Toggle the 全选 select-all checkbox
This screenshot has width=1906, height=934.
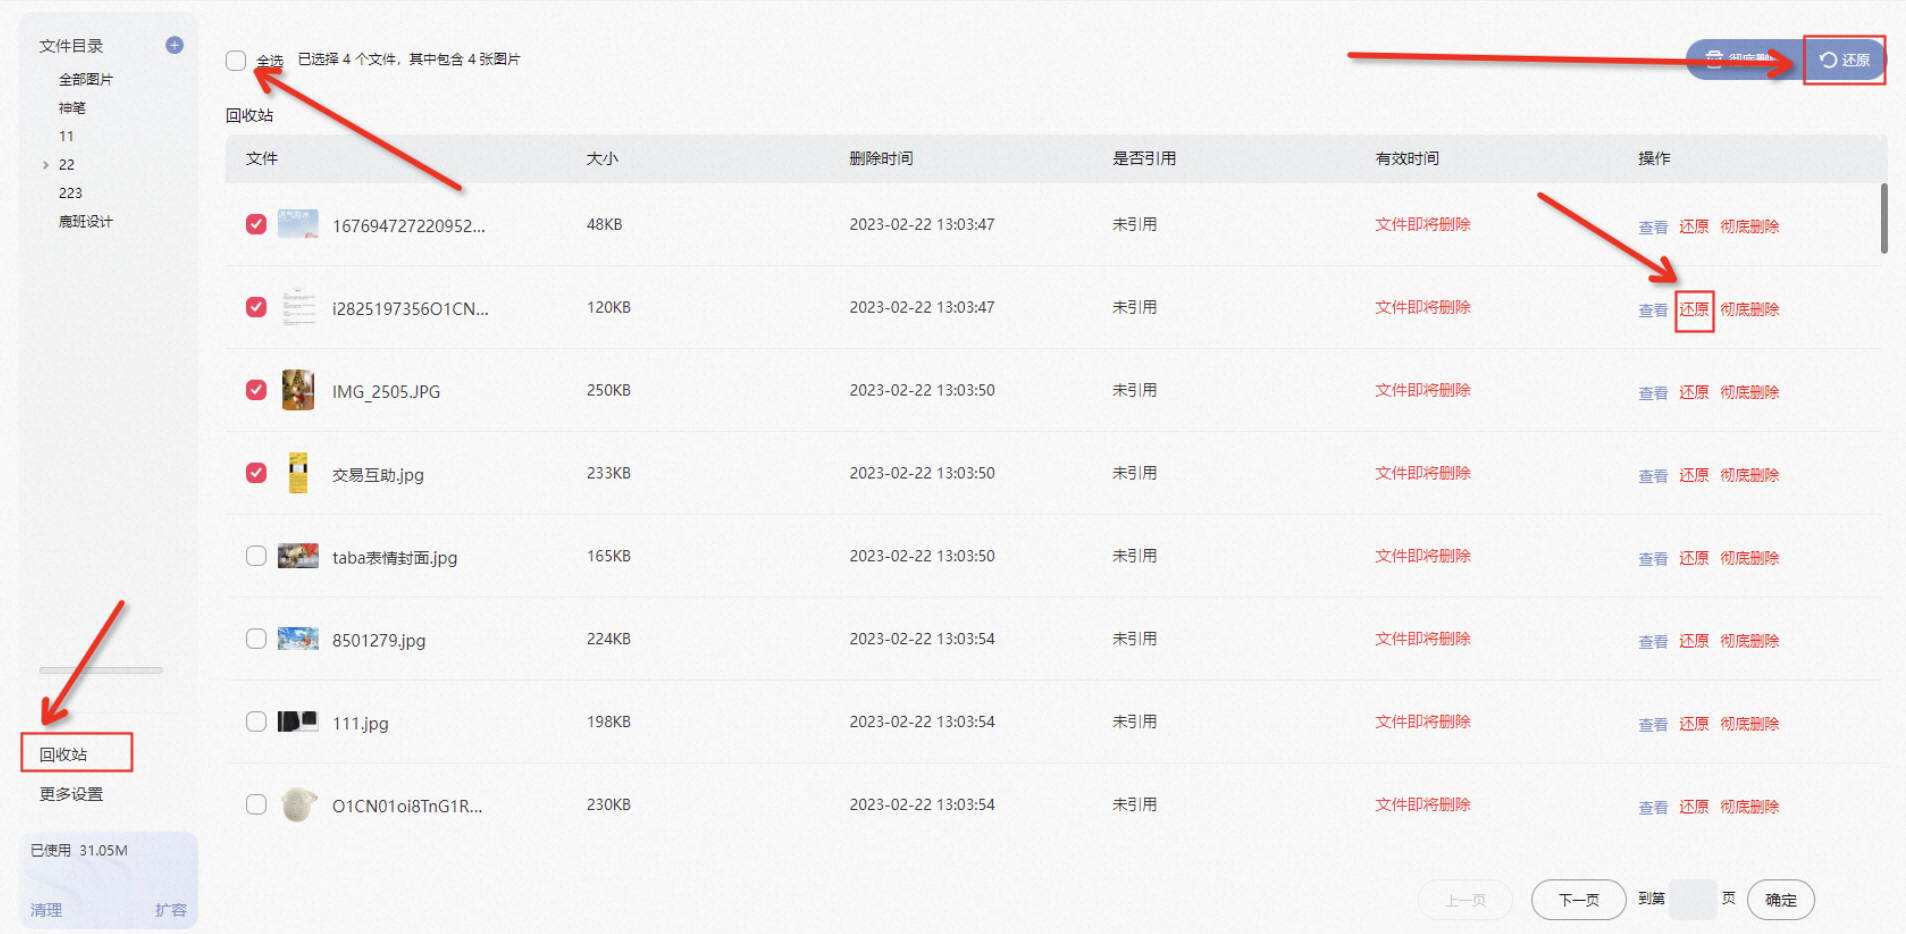[236, 60]
